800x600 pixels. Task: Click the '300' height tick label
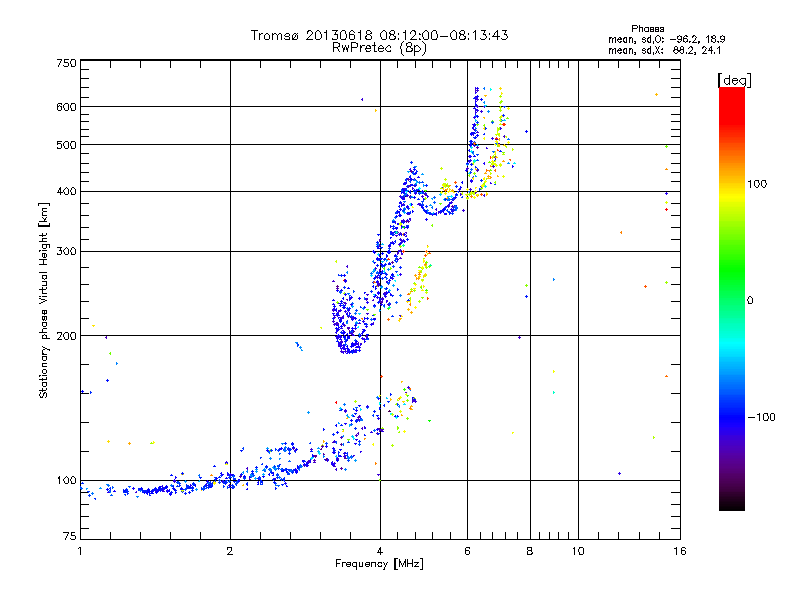pyautogui.click(x=67, y=252)
